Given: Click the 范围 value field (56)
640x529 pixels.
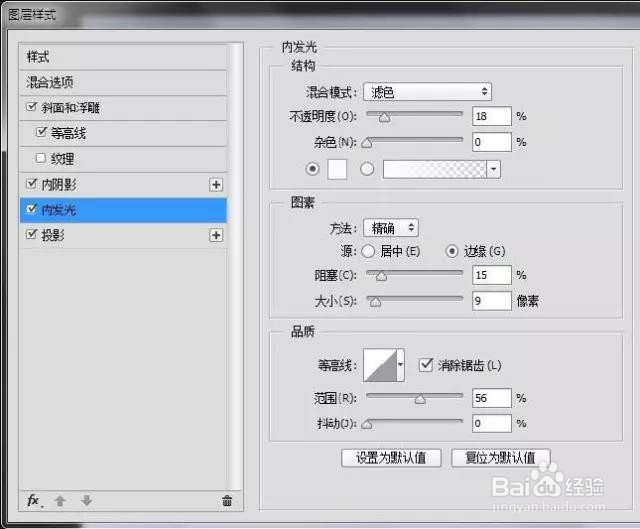Looking at the screenshot, I should (x=491, y=398).
